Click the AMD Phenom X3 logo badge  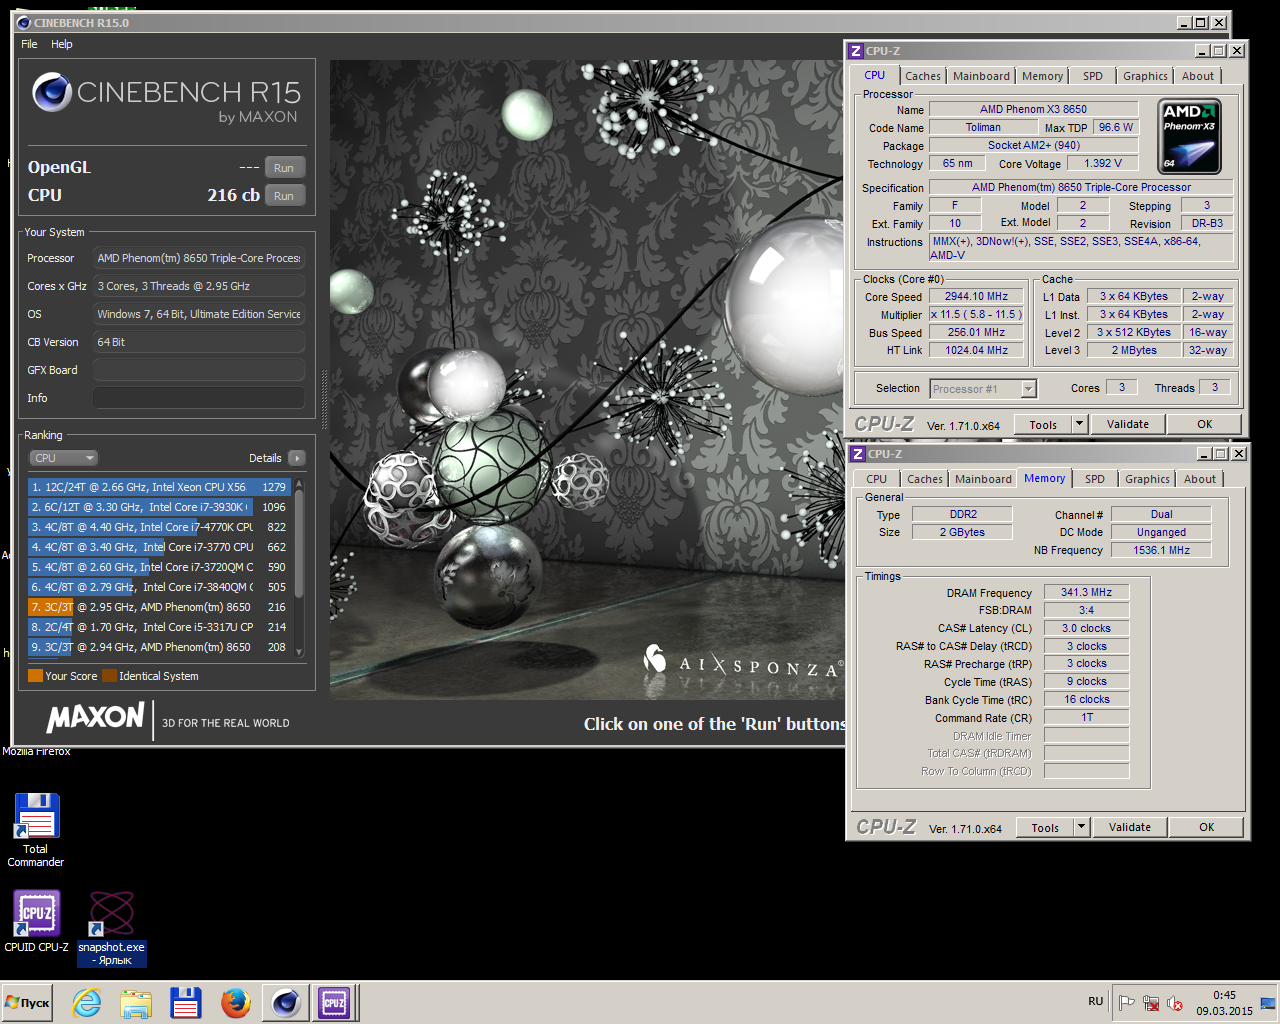point(1190,137)
